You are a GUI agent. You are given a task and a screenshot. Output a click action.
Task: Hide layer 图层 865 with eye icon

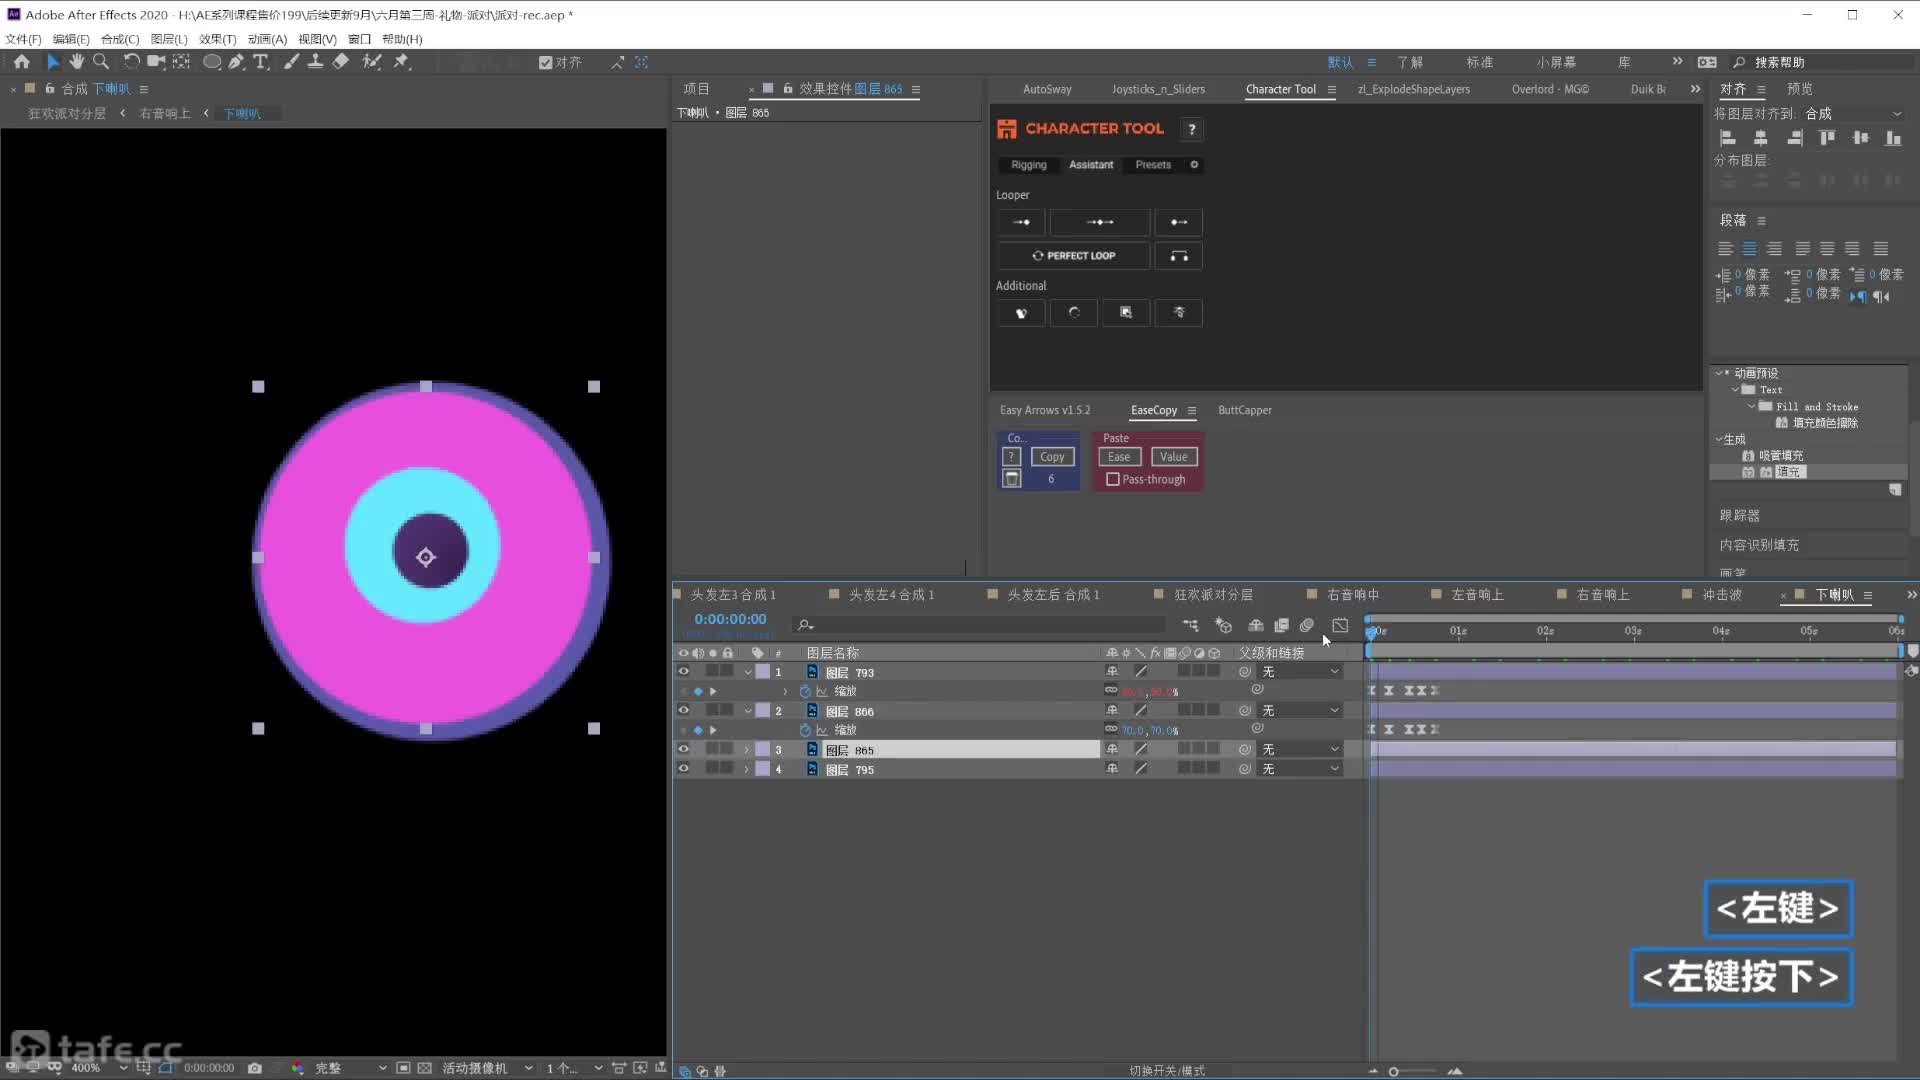tap(684, 750)
